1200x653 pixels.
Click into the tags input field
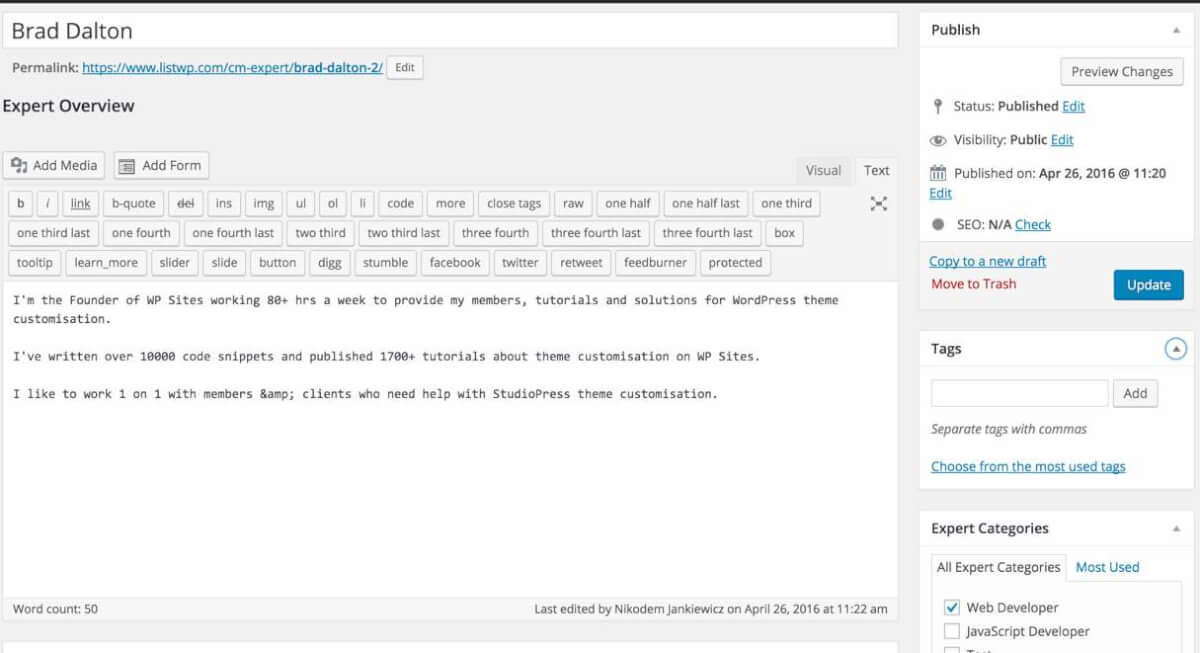[1019, 393]
